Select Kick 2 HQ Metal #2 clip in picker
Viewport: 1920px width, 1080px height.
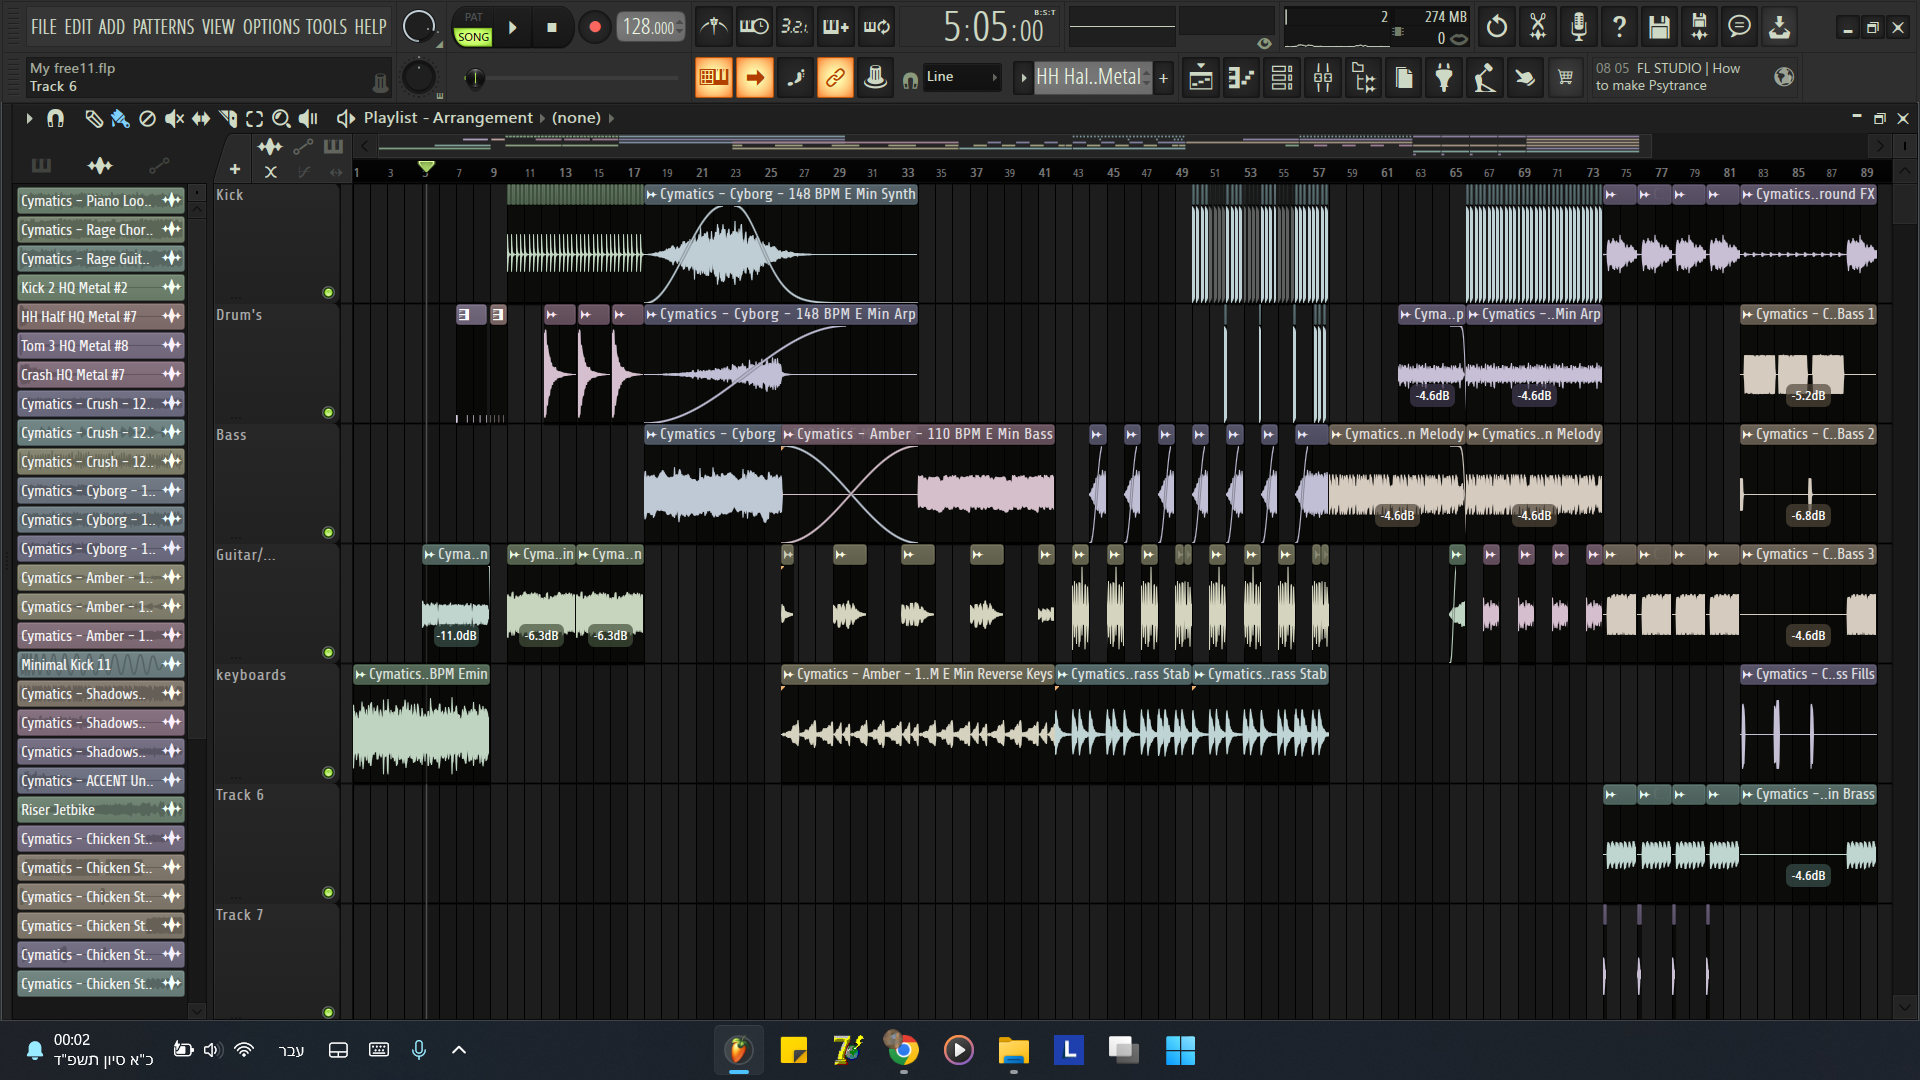pyautogui.click(x=100, y=288)
